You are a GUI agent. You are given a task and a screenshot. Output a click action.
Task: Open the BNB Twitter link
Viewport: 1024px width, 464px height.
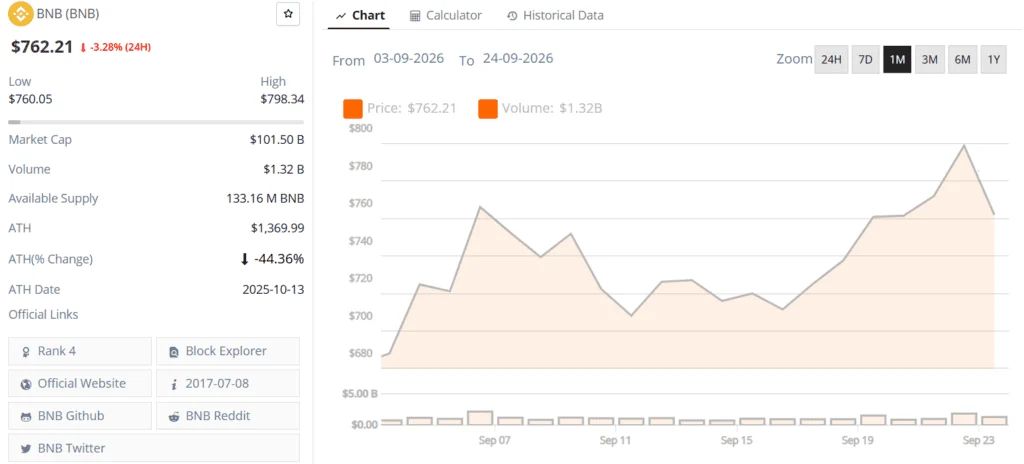coord(154,448)
